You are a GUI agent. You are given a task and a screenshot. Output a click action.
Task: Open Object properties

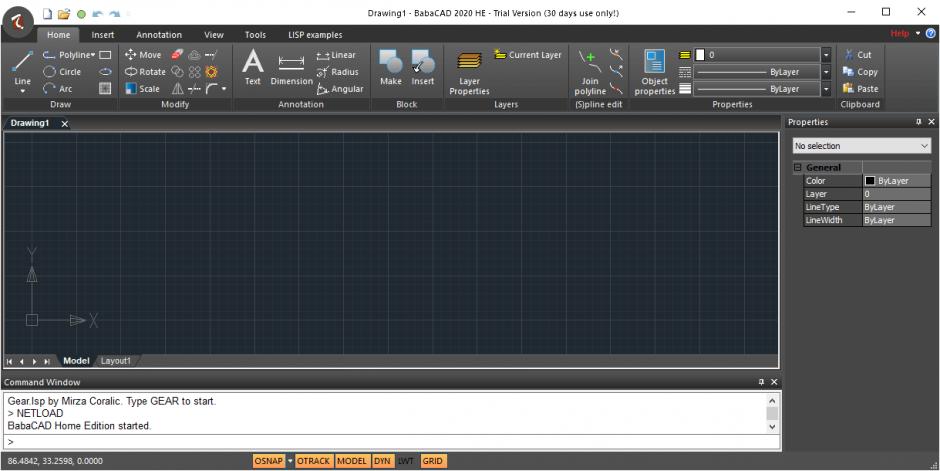point(655,73)
